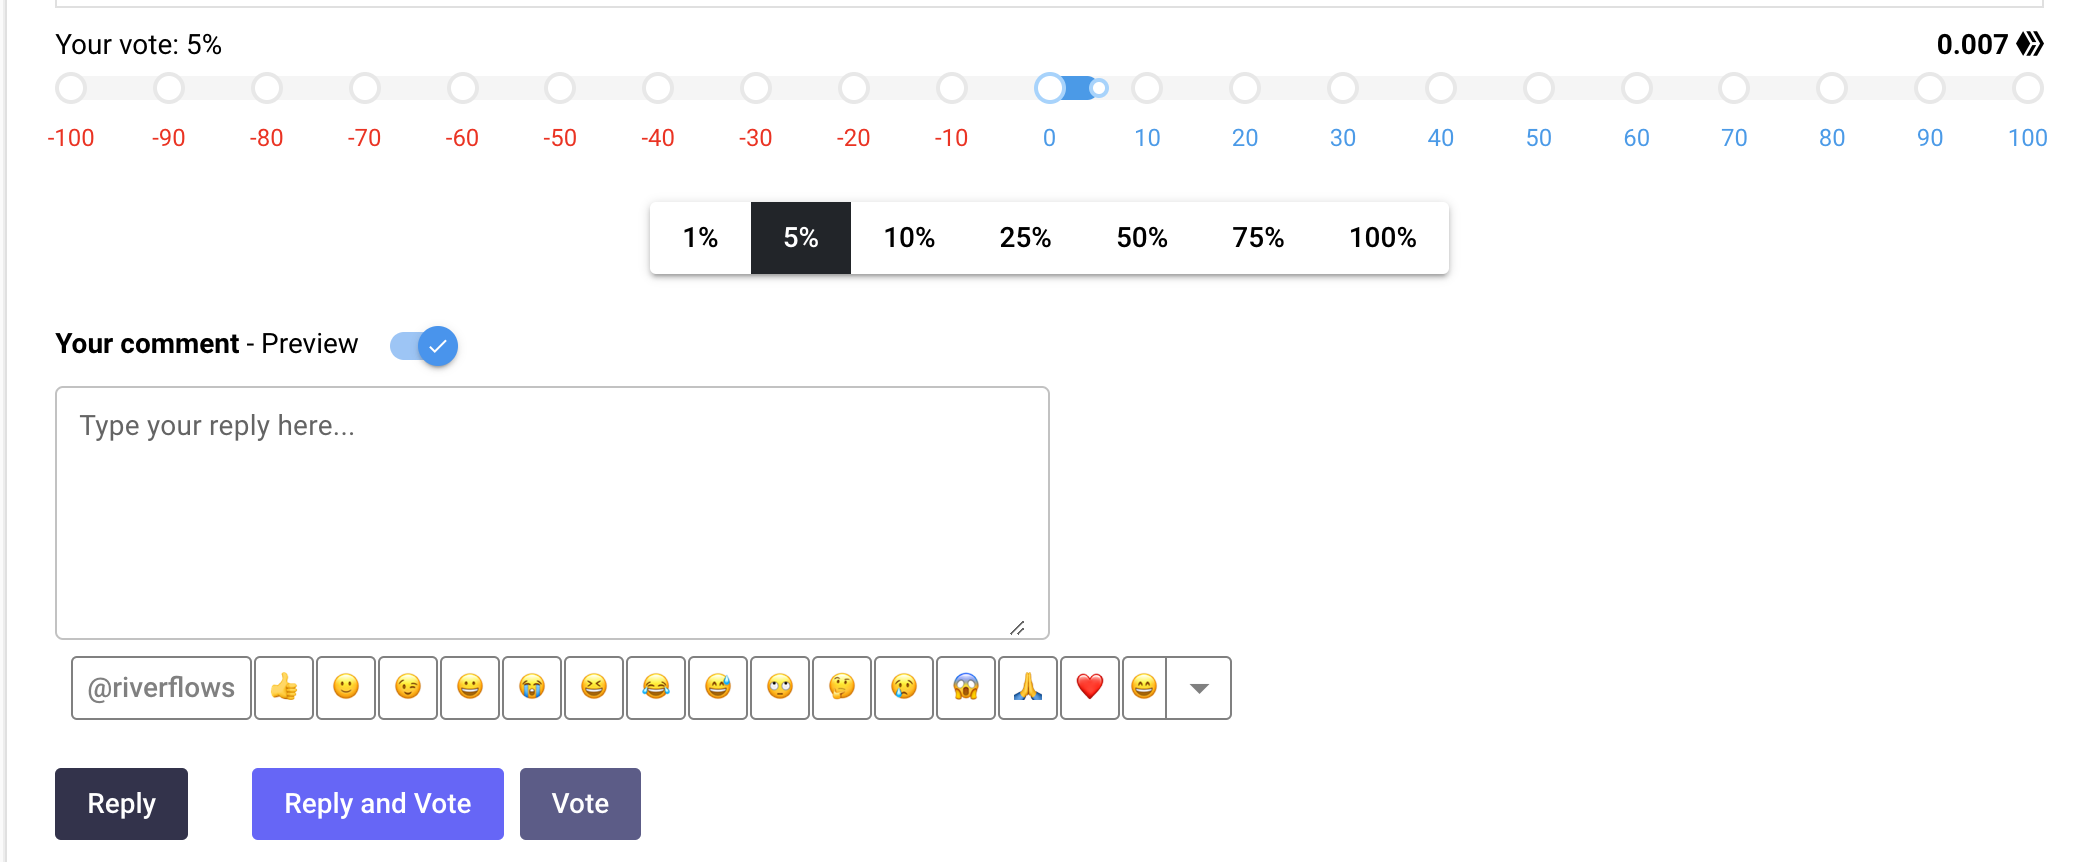Click the reply text area
The height and width of the screenshot is (862, 2080).
pos(552,513)
